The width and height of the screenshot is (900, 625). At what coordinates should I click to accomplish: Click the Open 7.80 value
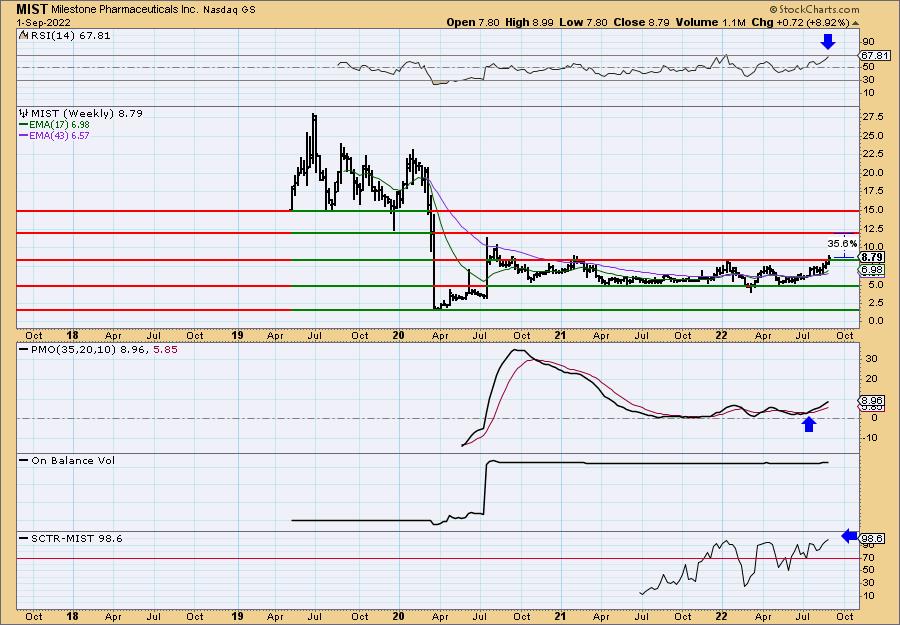[x=474, y=22]
